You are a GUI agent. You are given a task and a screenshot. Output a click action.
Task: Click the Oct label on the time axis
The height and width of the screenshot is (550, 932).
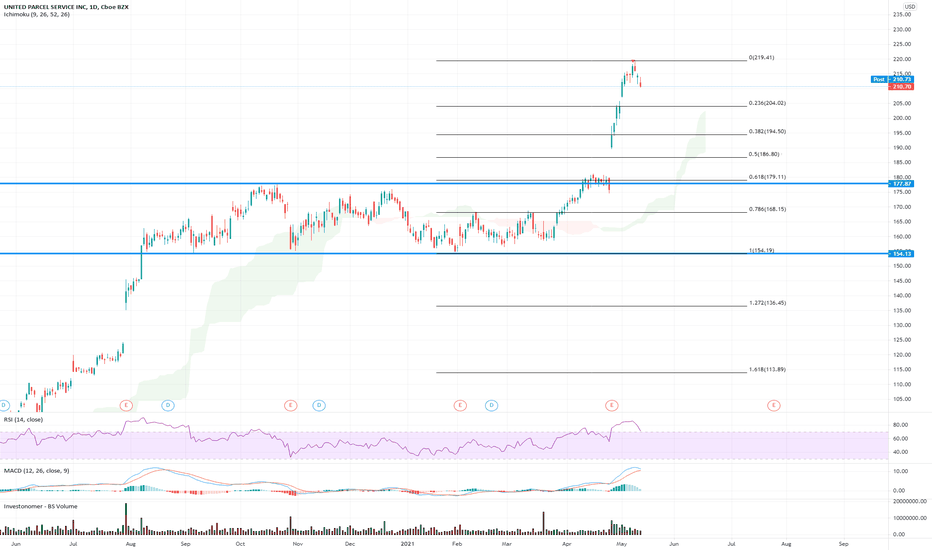pyautogui.click(x=240, y=543)
